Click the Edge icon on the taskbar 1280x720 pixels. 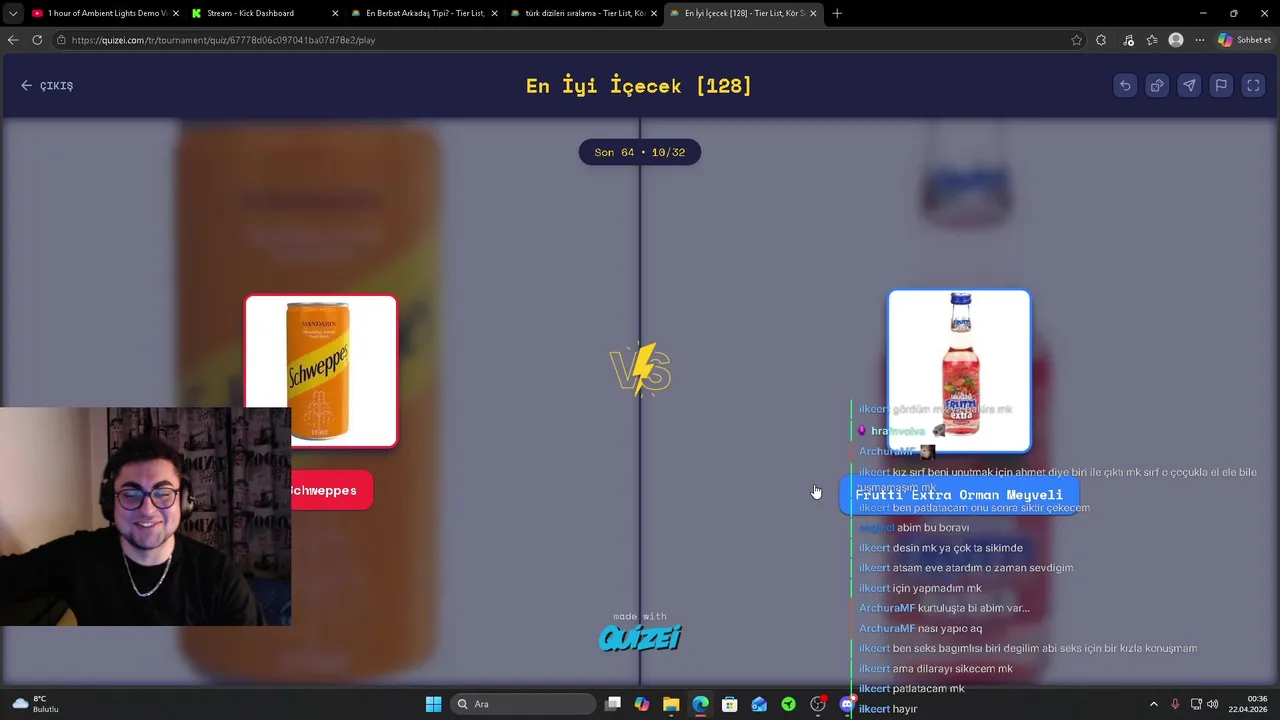coord(701,704)
